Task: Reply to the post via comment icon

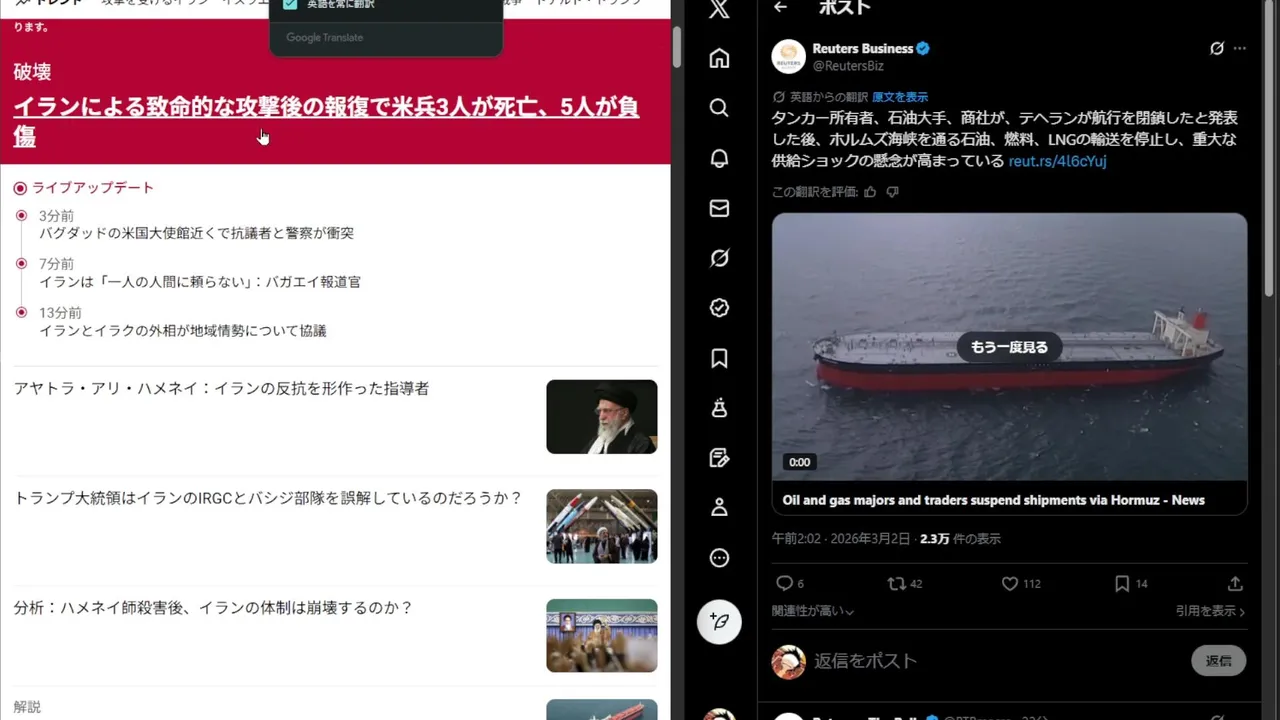Action: [x=785, y=583]
